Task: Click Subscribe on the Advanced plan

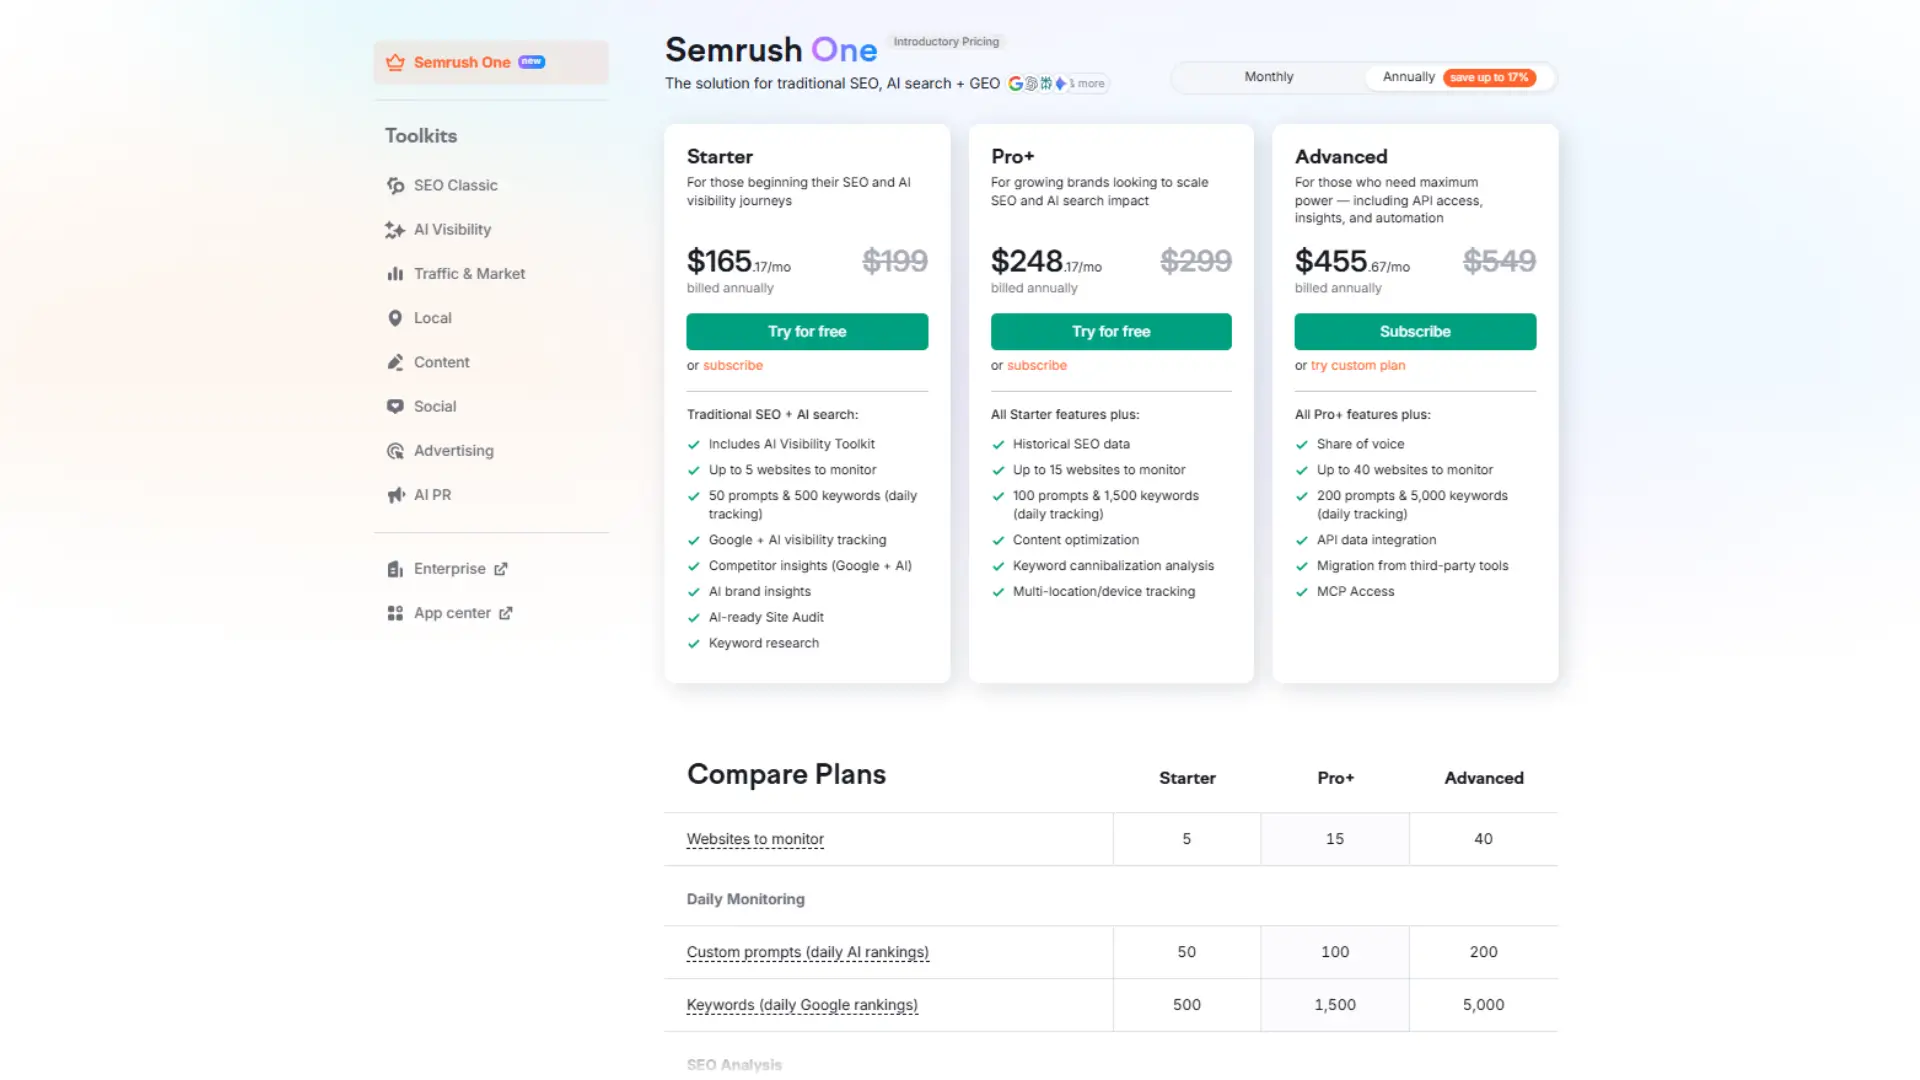Action: [1415, 331]
